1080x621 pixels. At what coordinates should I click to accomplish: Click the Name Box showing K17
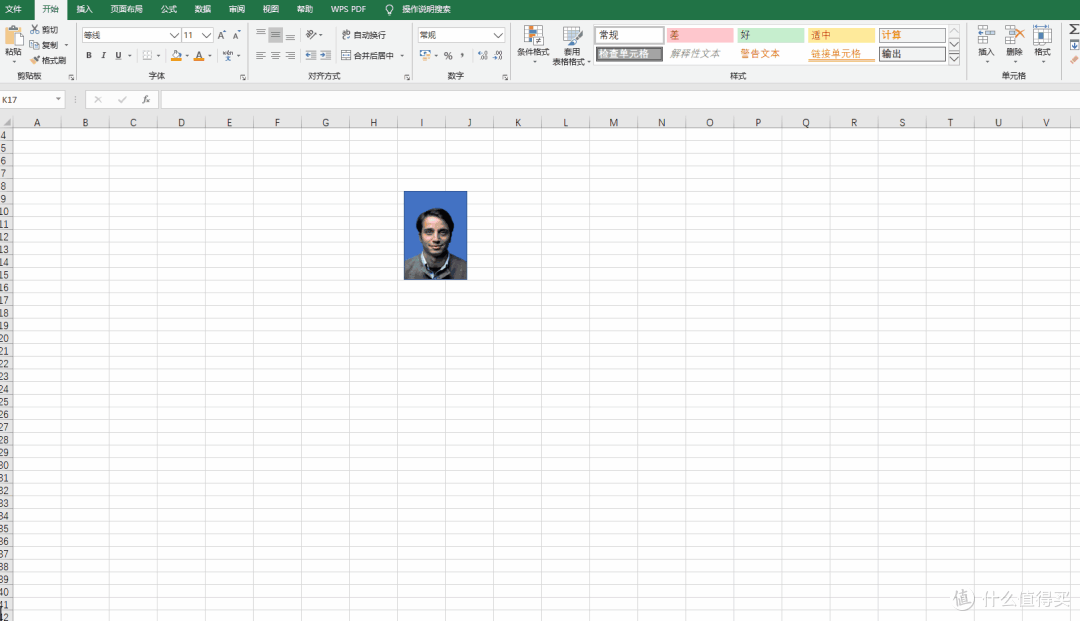32,100
